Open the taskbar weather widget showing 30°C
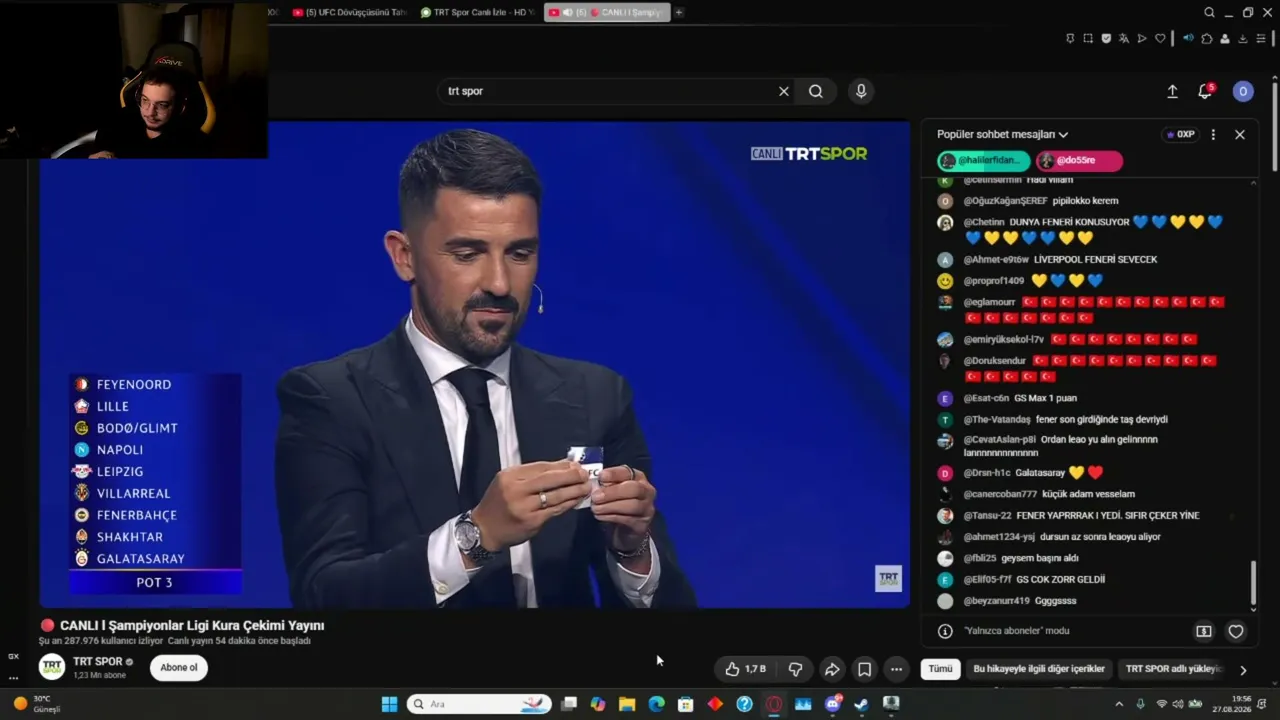This screenshot has width=1280, height=720. coord(36,704)
